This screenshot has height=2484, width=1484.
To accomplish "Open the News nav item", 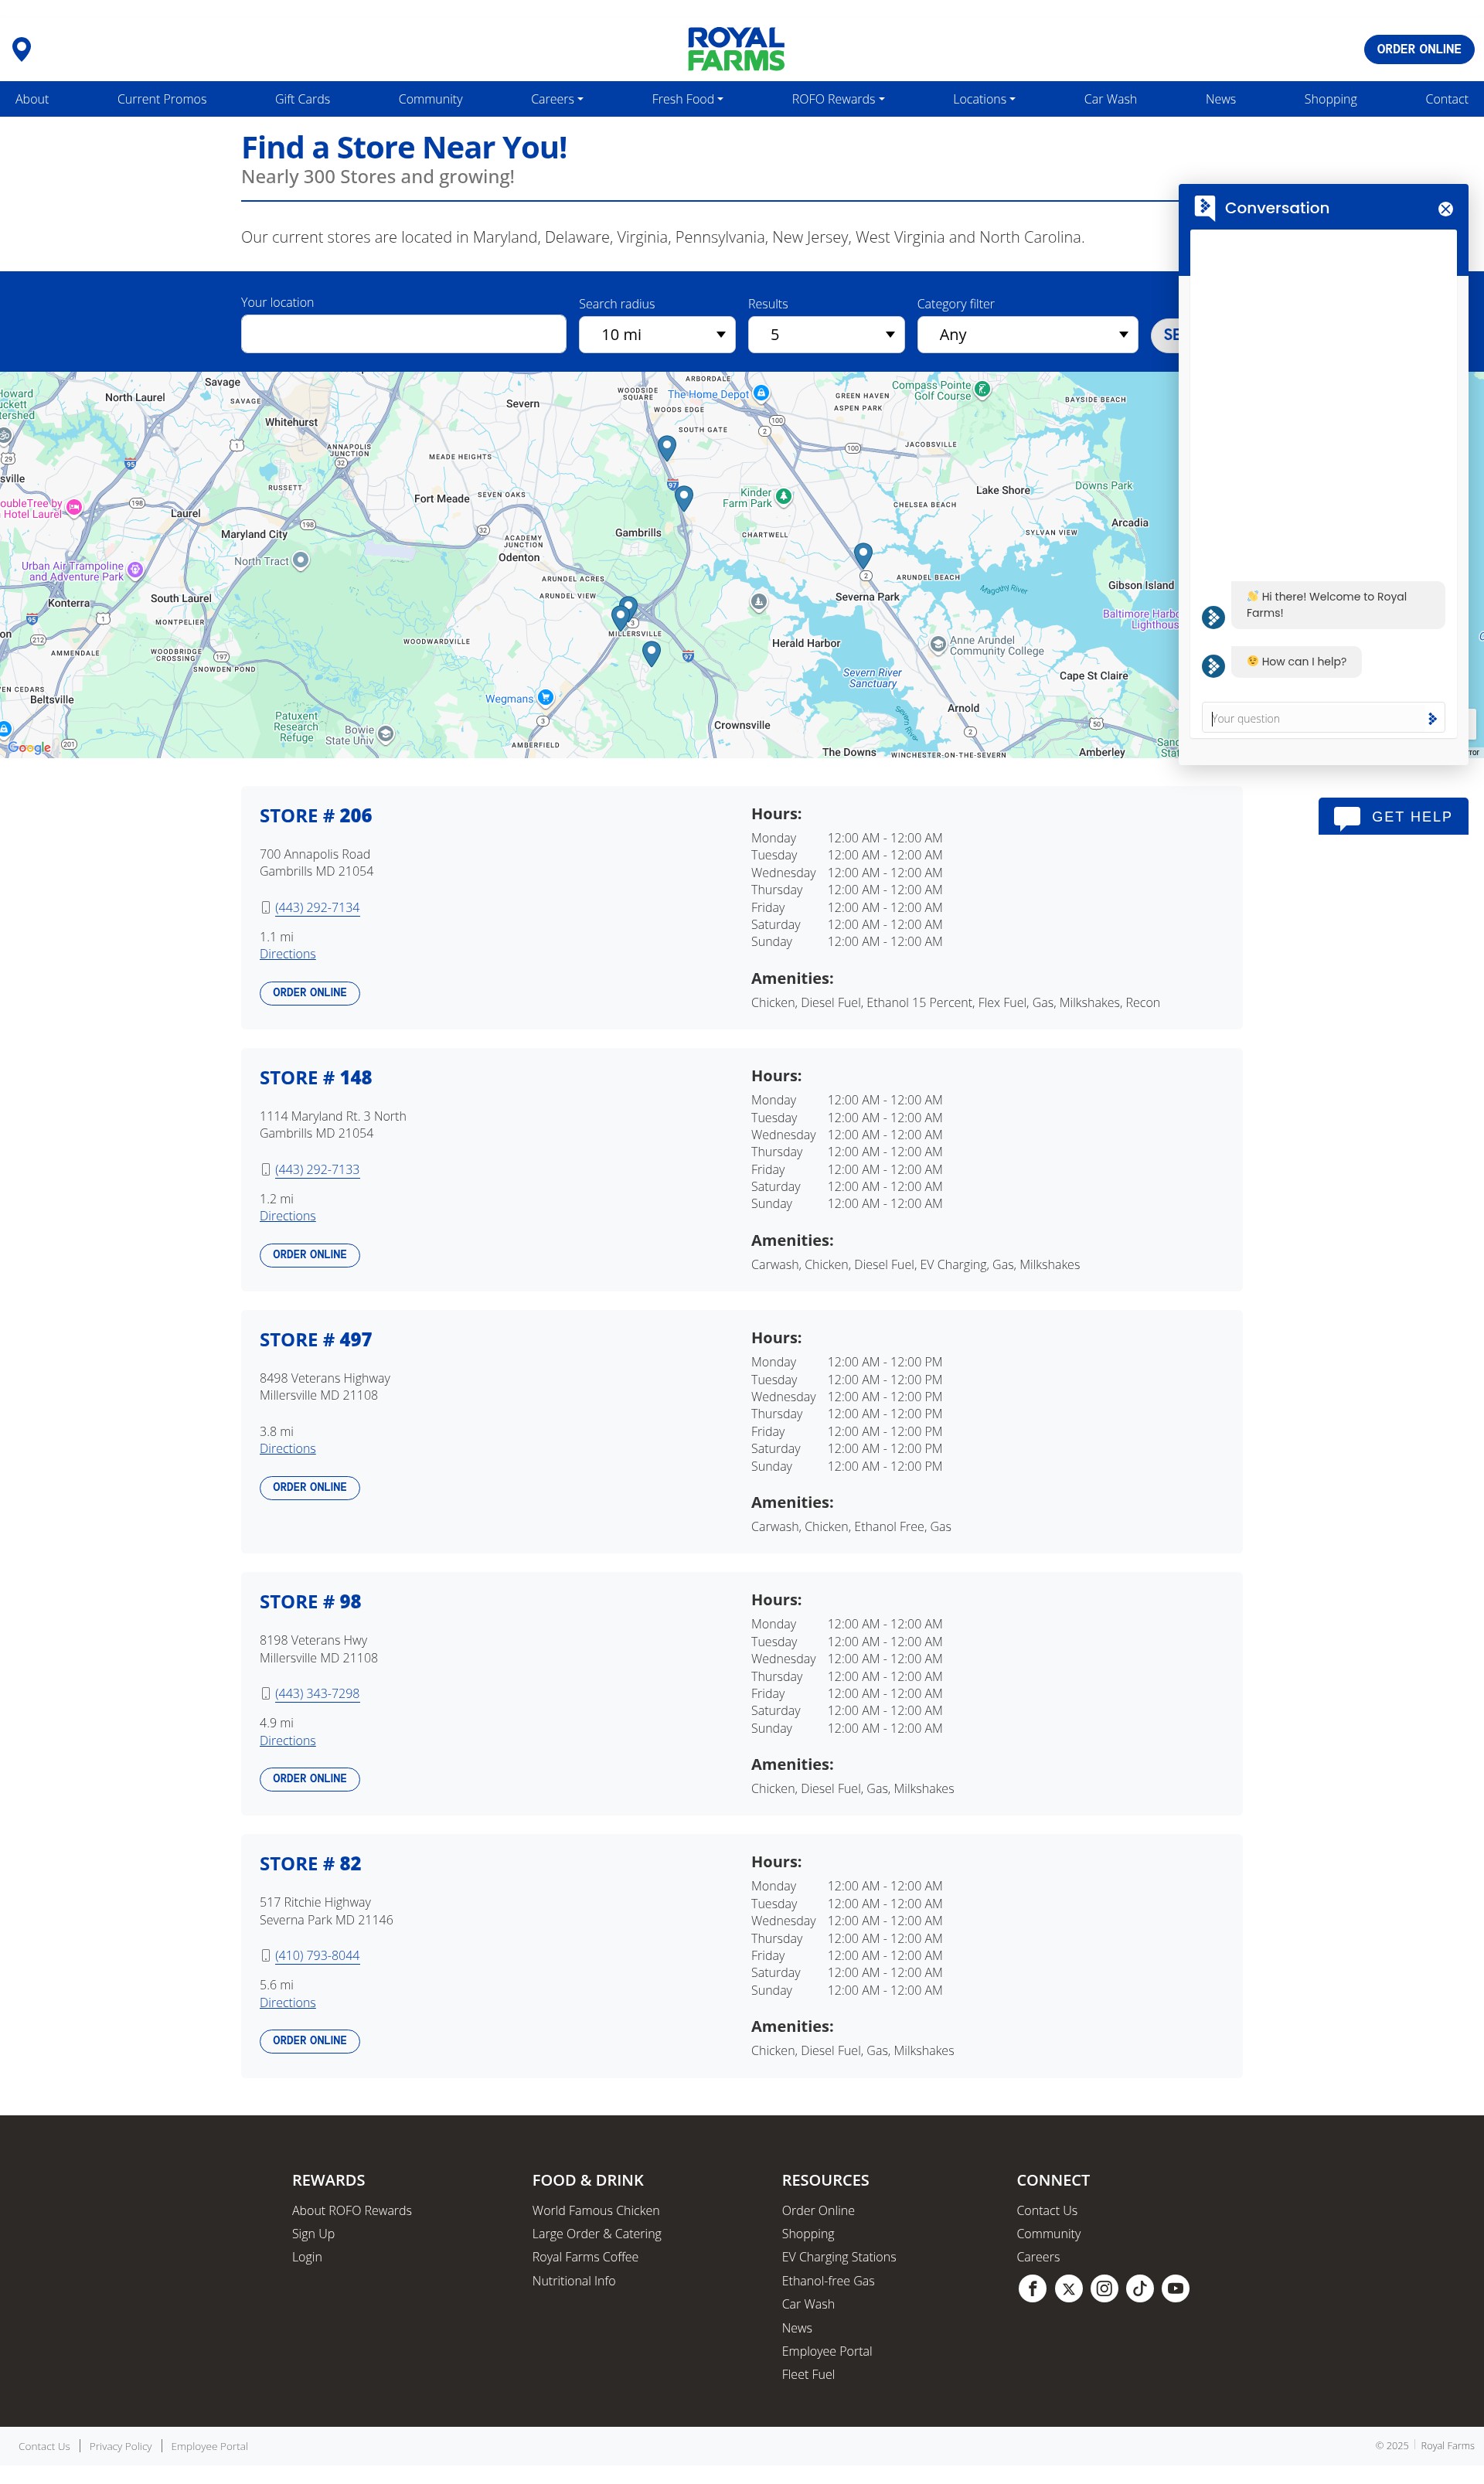I will coord(1220,99).
